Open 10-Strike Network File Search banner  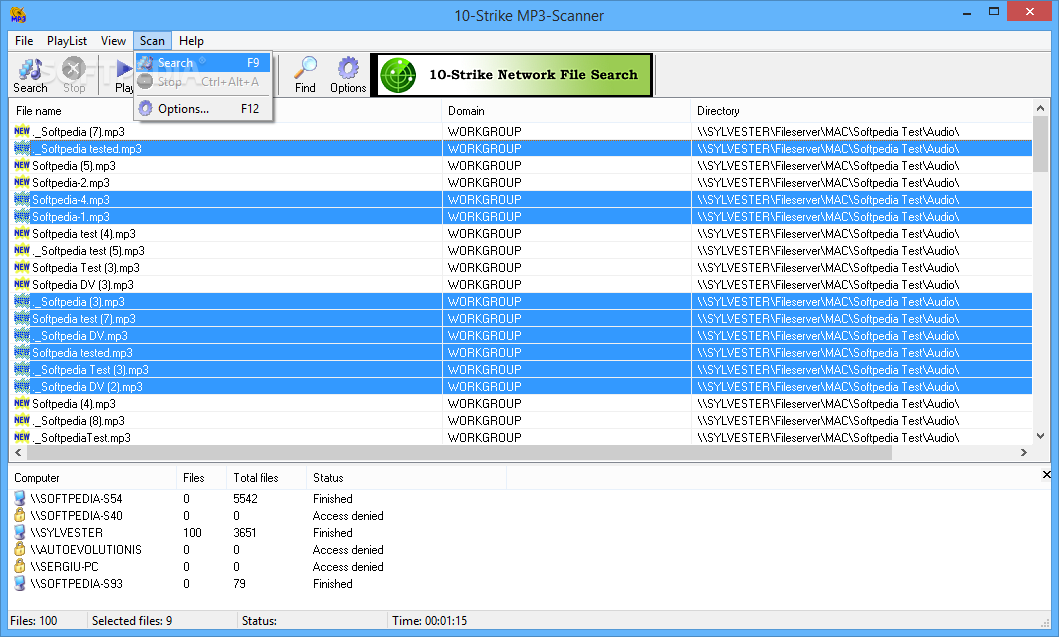pyautogui.click(x=511, y=75)
